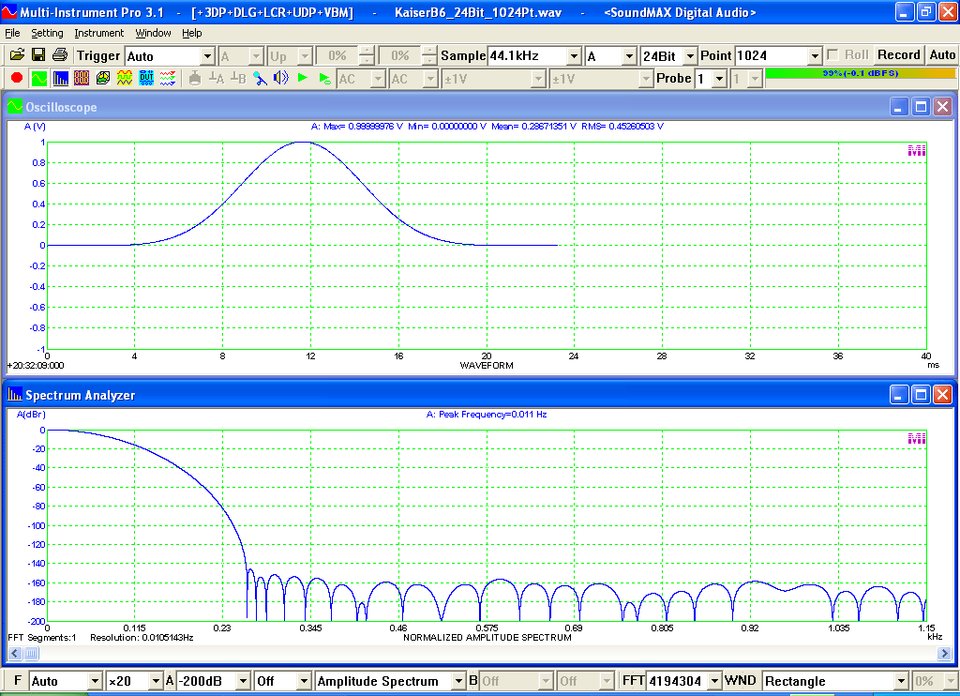Image resolution: width=960 pixels, height=696 pixels.
Task: Click the Record button at top right
Action: 898,55
